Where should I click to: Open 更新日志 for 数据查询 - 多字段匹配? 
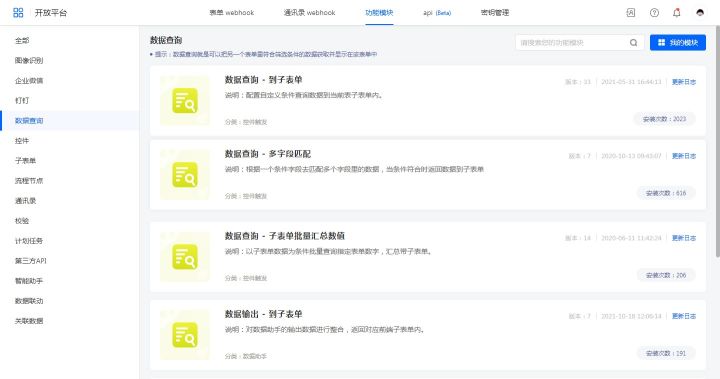click(684, 156)
